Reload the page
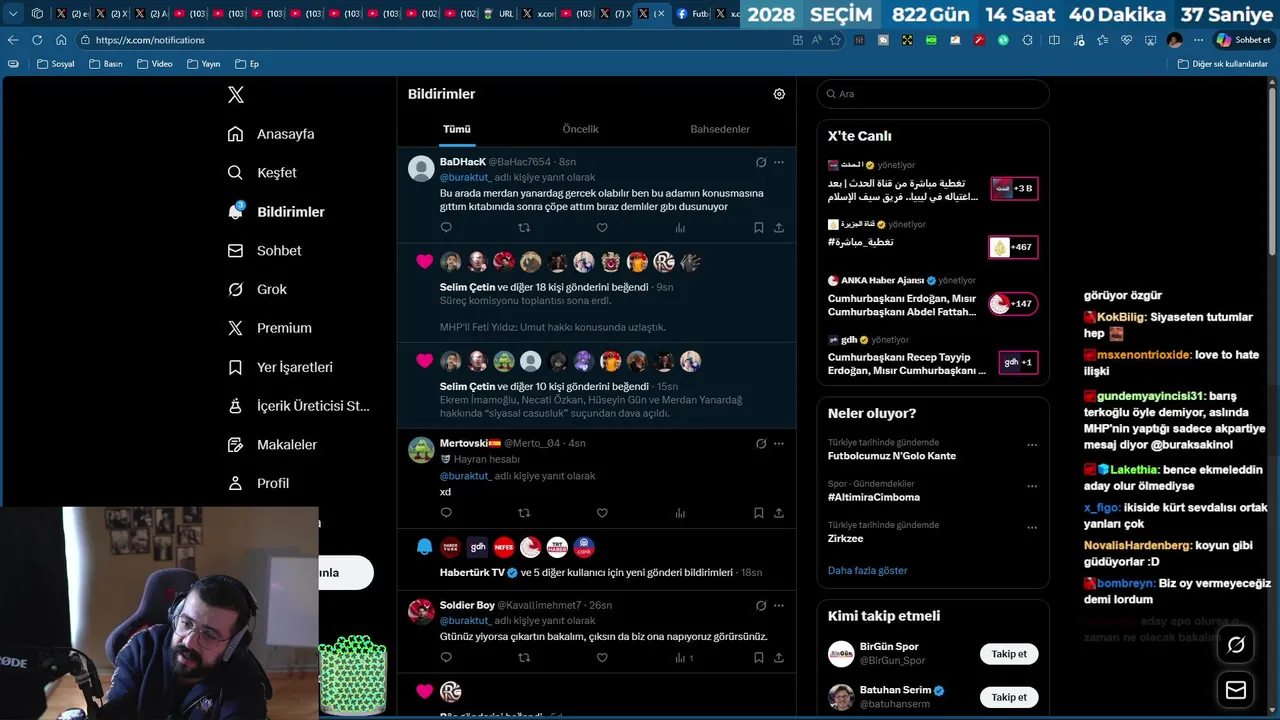The height and width of the screenshot is (720, 1280). [37, 40]
